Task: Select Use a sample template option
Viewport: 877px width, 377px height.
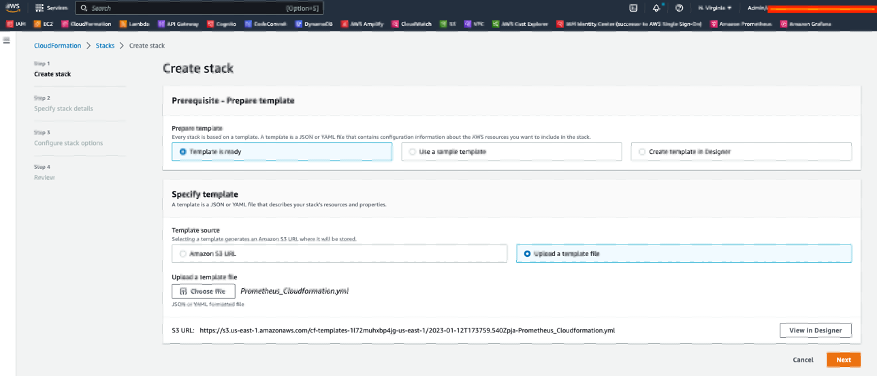Action: (x=511, y=152)
